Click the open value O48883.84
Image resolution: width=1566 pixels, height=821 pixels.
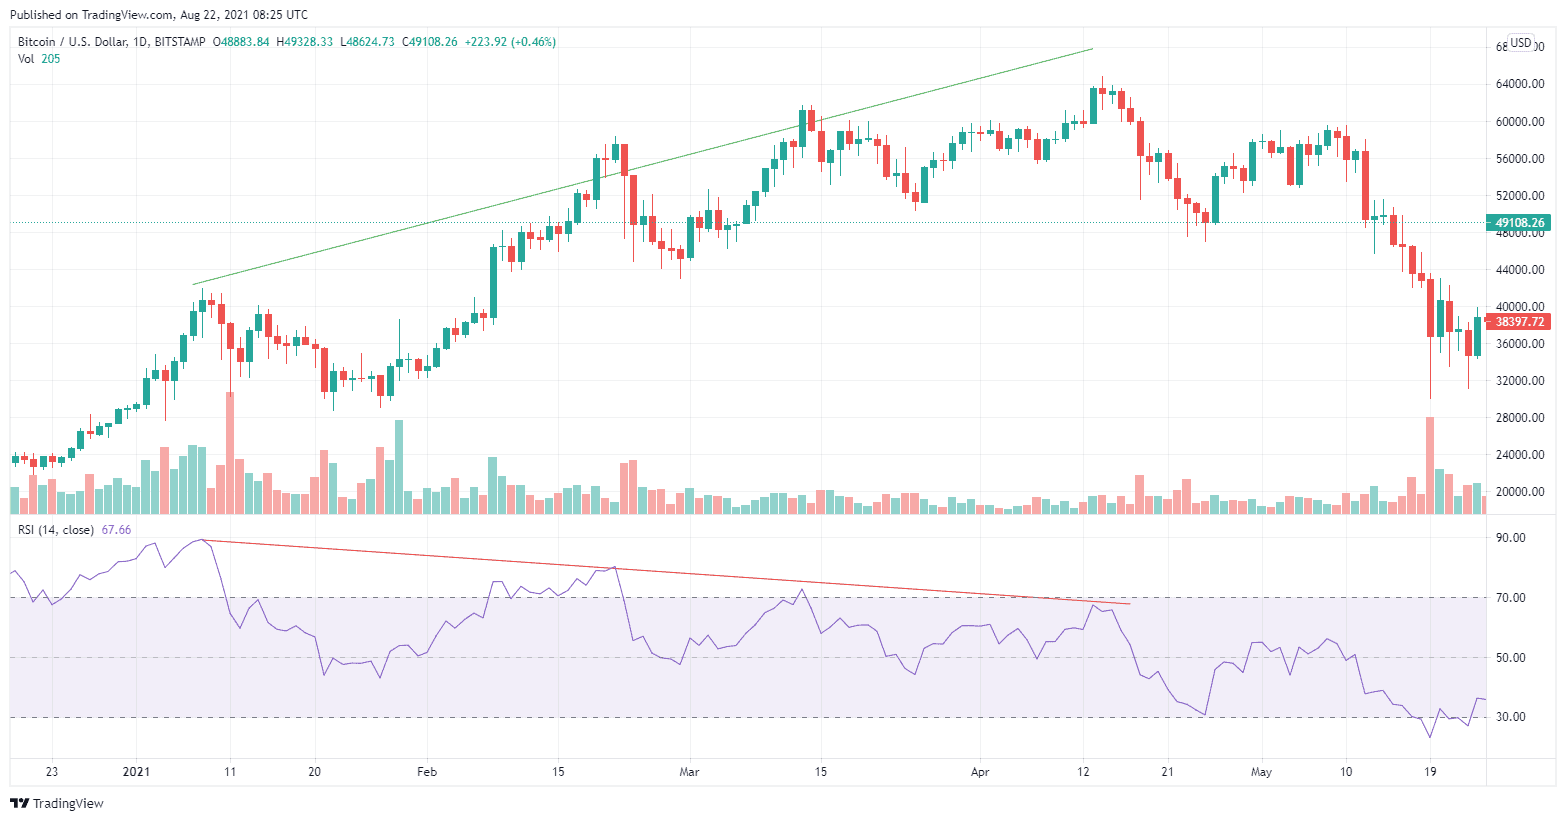click(241, 42)
